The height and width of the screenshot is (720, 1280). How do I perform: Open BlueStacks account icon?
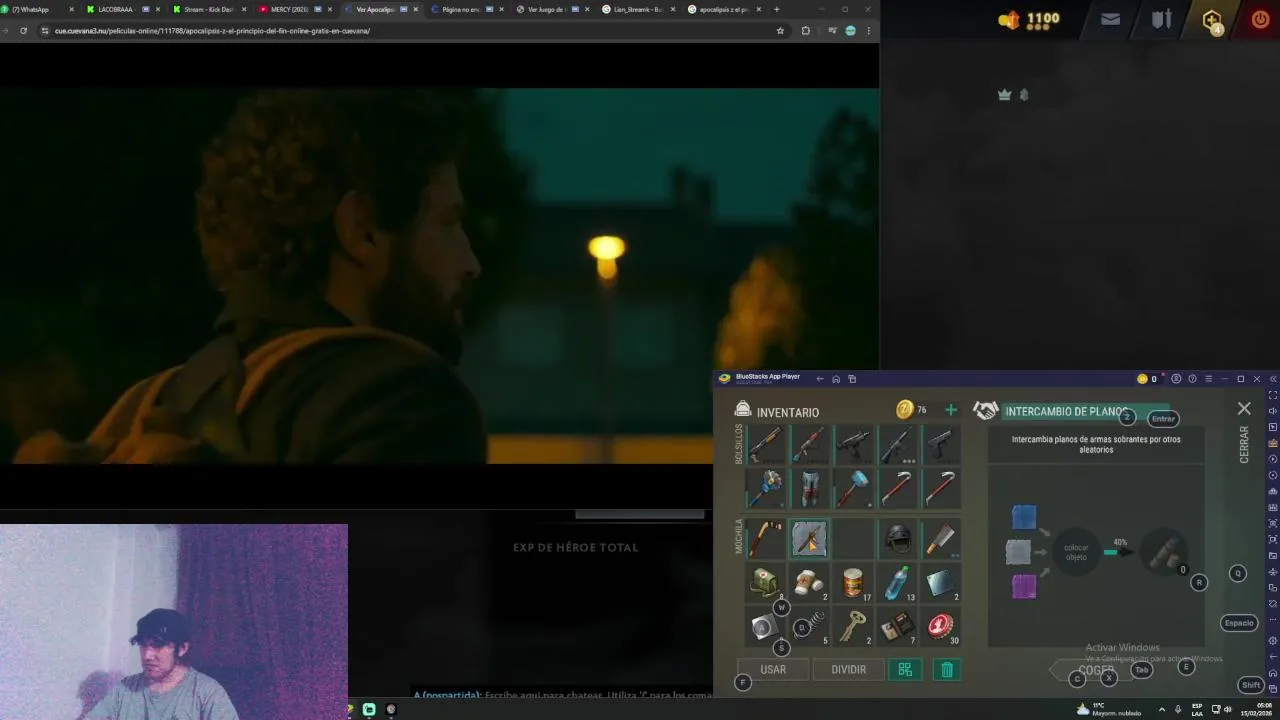(x=1176, y=379)
